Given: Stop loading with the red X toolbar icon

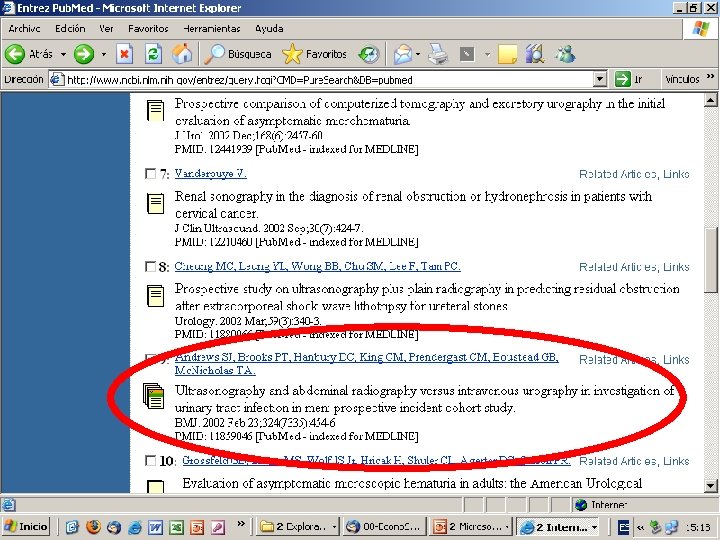Looking at the screenshot, I should (x=124, y=54).
